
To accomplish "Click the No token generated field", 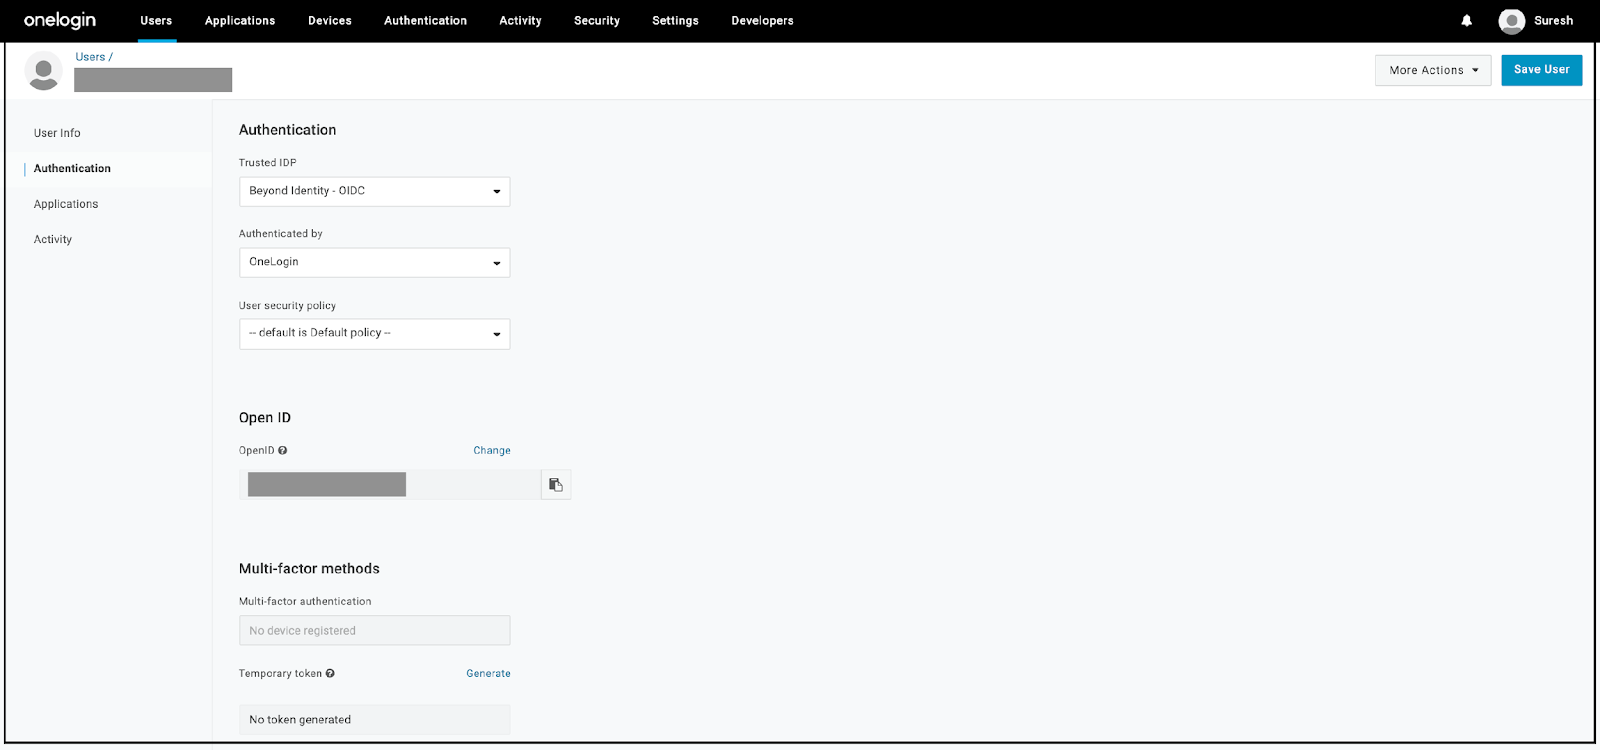I will 375,720.
